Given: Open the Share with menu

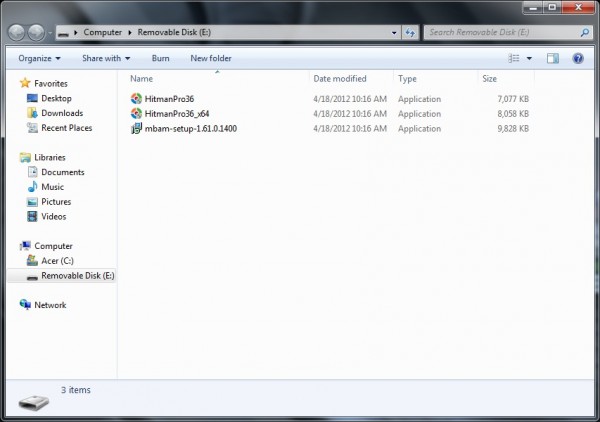Looking at the screenshot, I should [x=106, y=58].
